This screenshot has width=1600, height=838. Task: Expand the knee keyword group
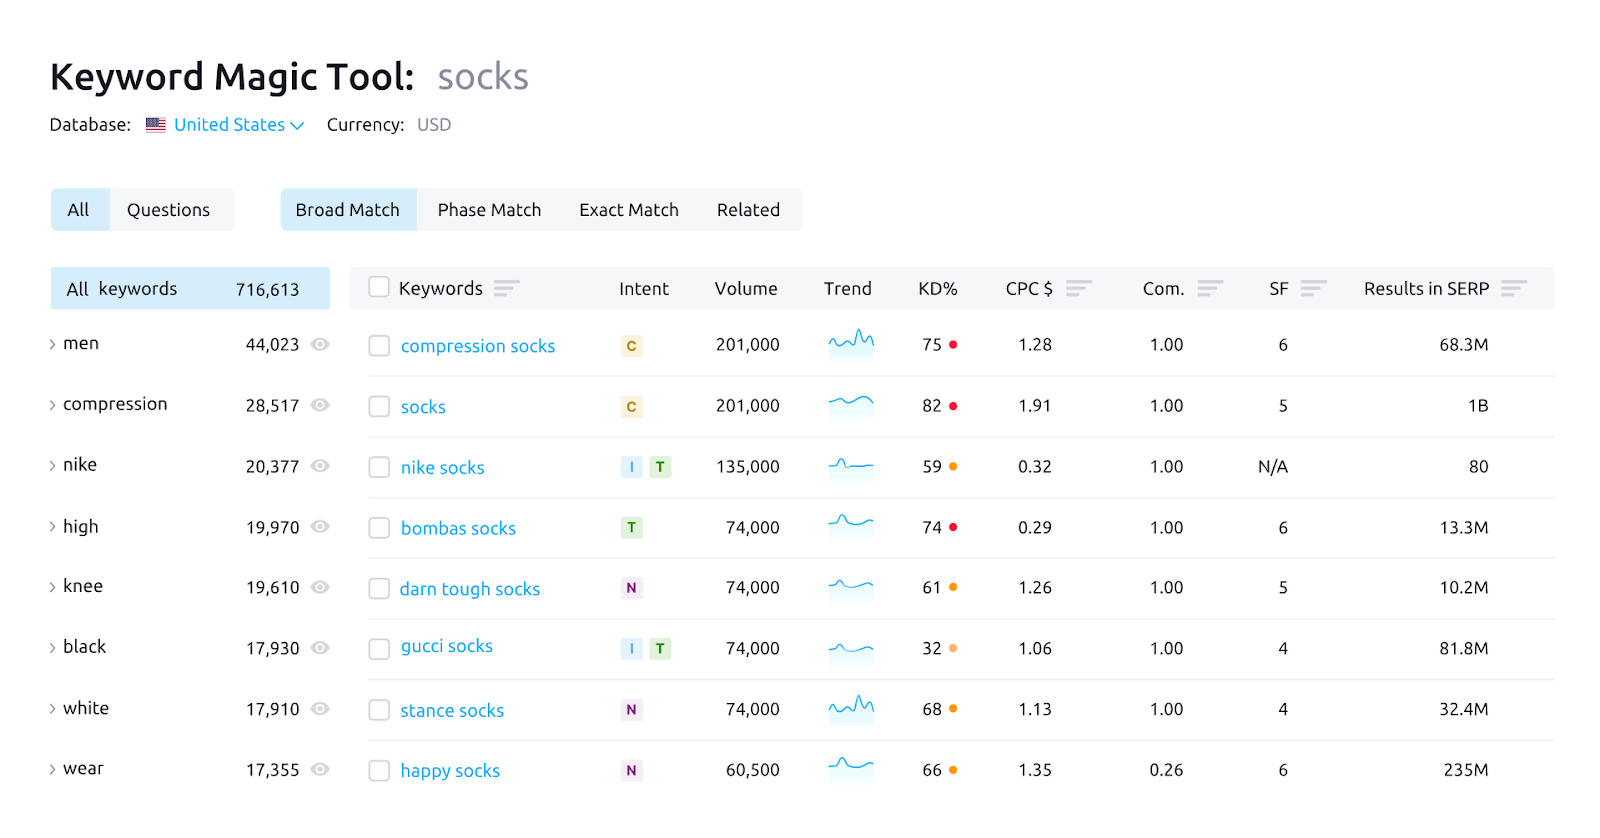(x=52, y=587)
